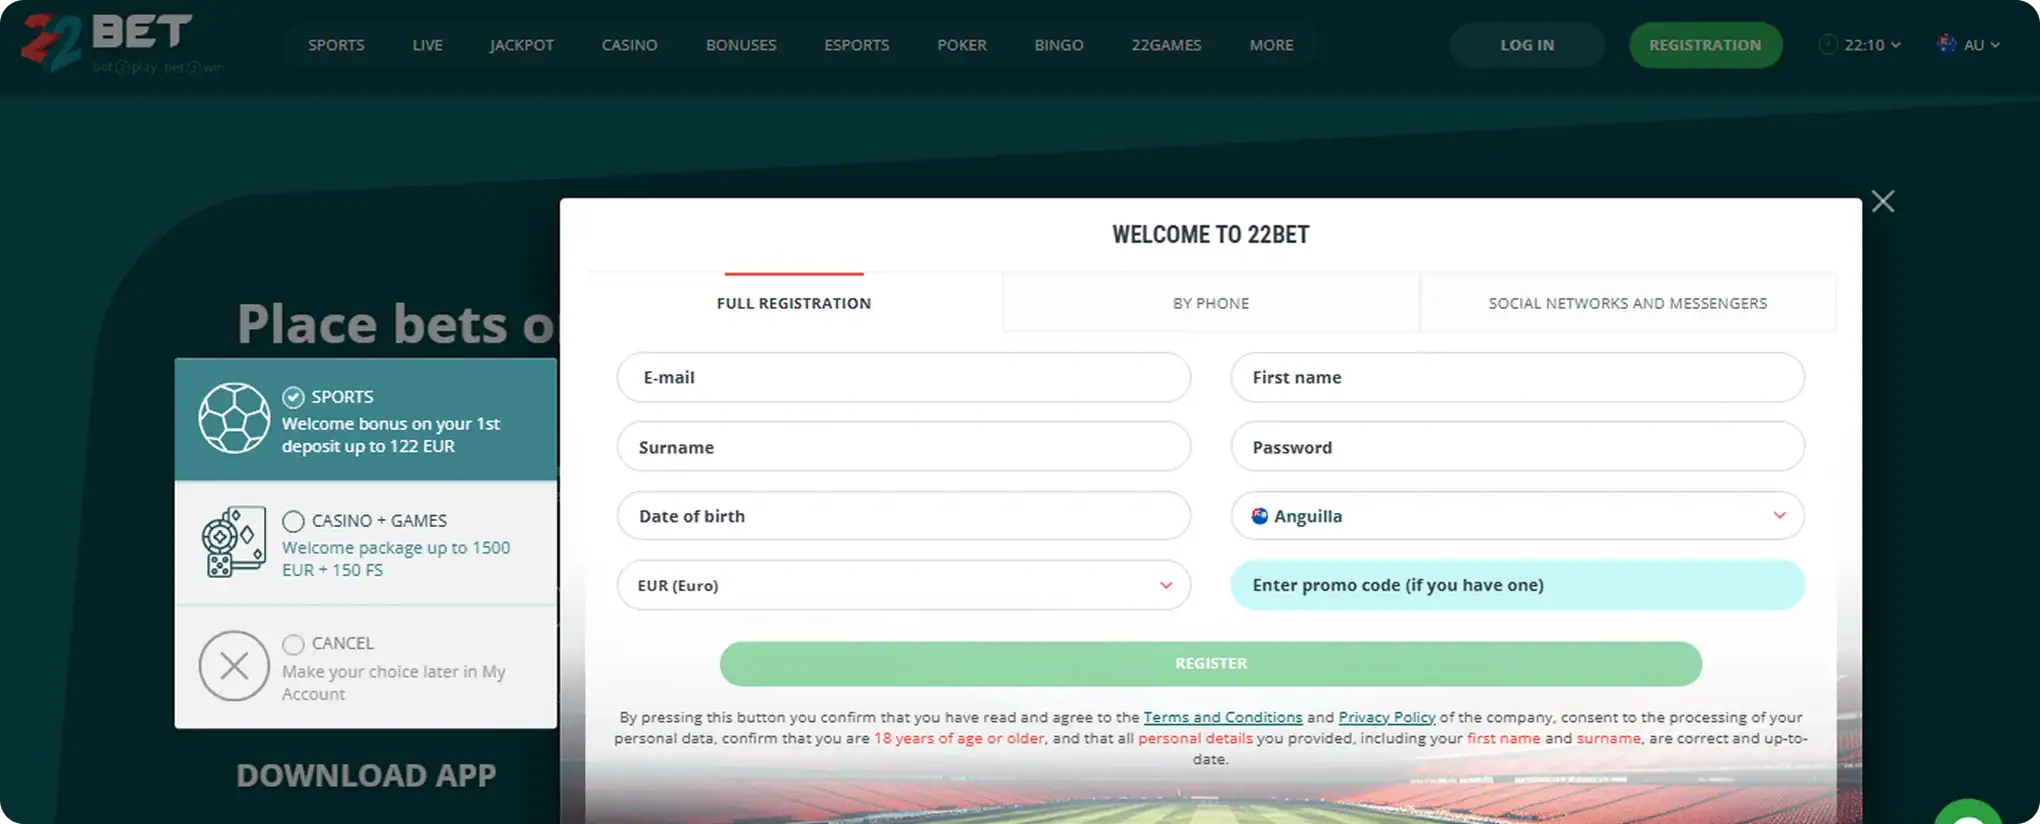Click the circled X cancel bonus icon
The width and height of the screenshot is (2040, 824).
(x=234, y=666)
